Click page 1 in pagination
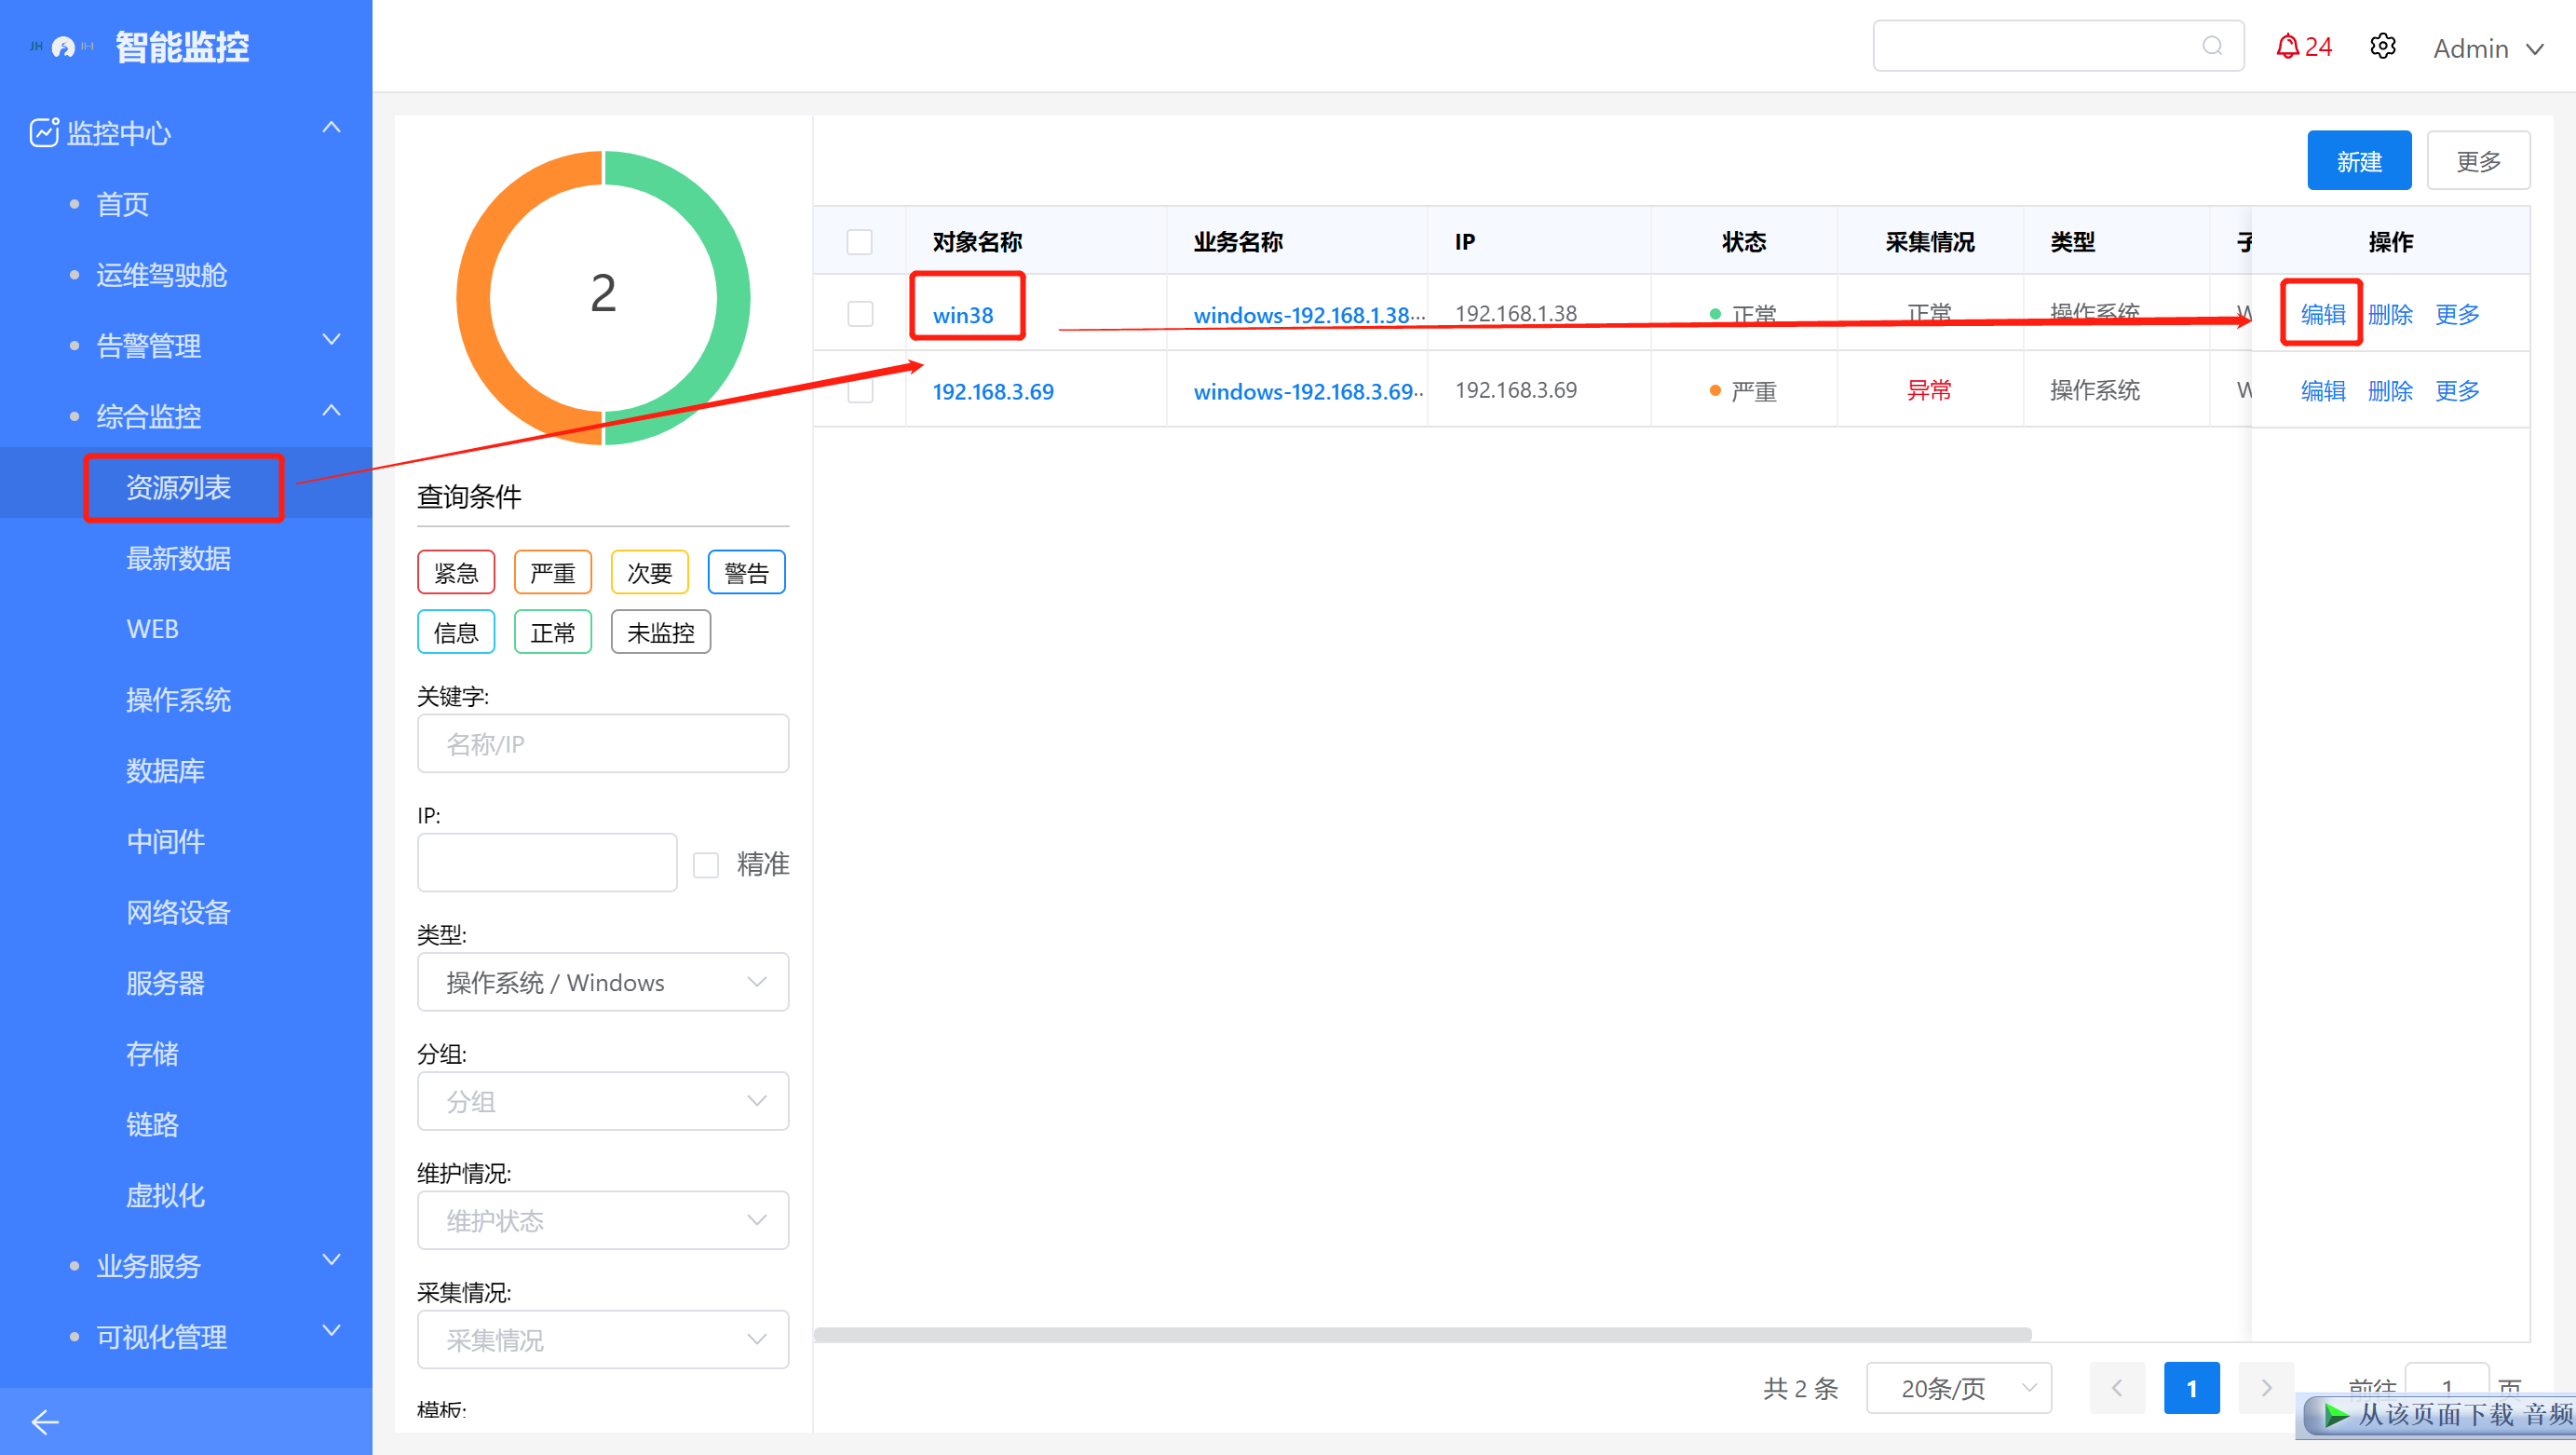 point(2192,1388)
